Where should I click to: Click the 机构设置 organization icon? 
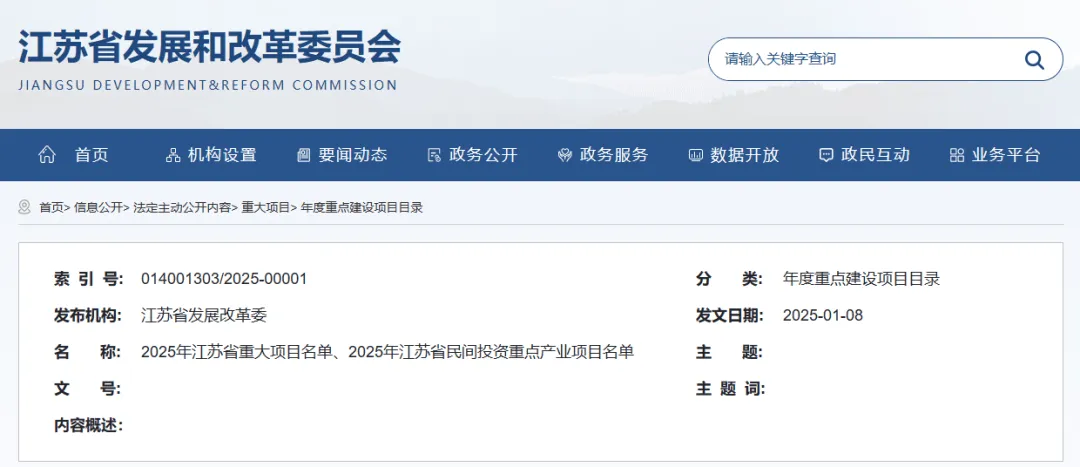point(173,155)
